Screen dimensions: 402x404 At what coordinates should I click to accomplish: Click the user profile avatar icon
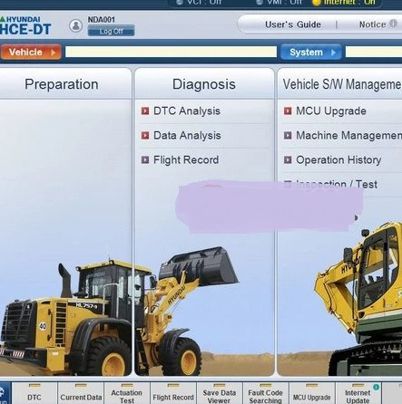coord(76,26)
